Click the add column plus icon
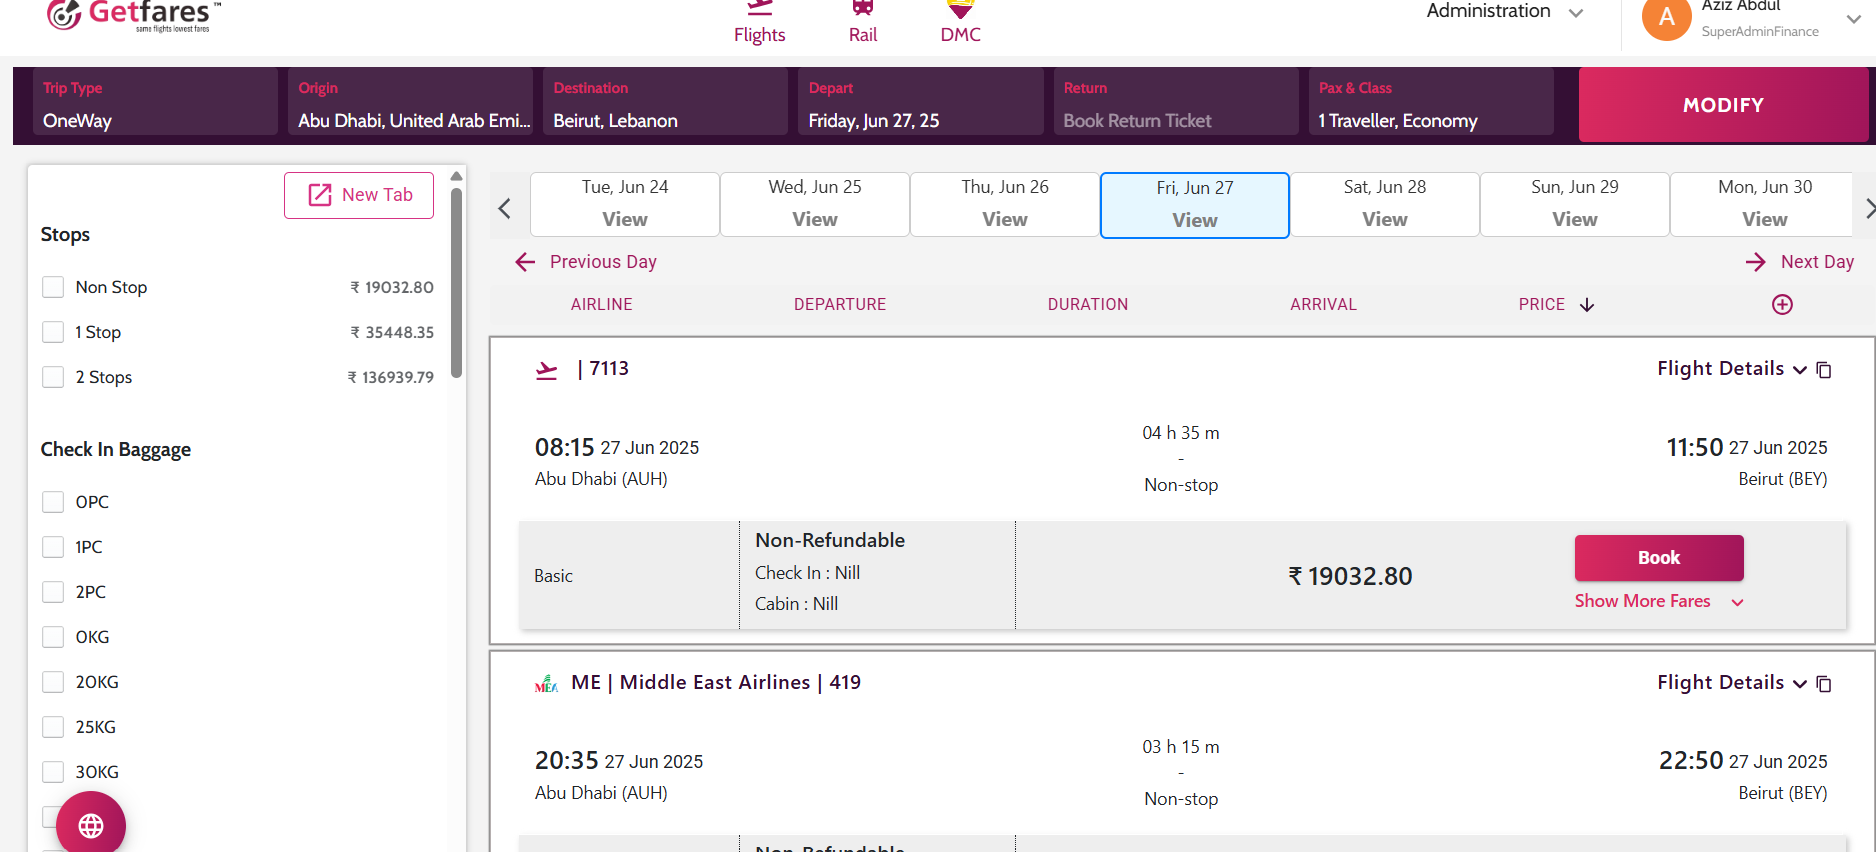 [1782, 305]
